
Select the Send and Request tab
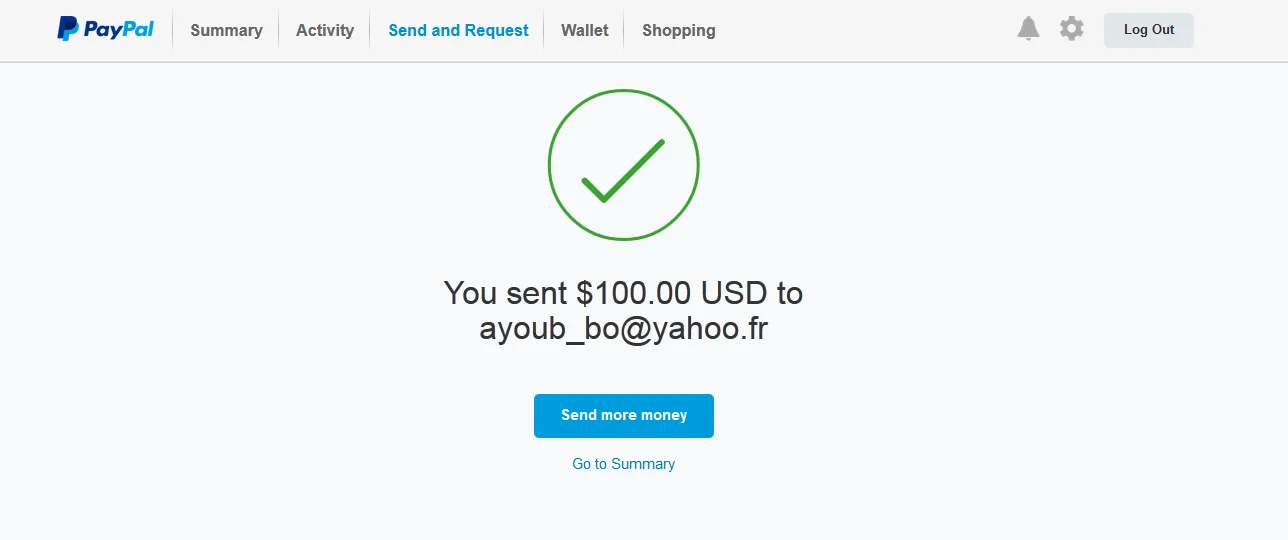(x=458, y=30)
